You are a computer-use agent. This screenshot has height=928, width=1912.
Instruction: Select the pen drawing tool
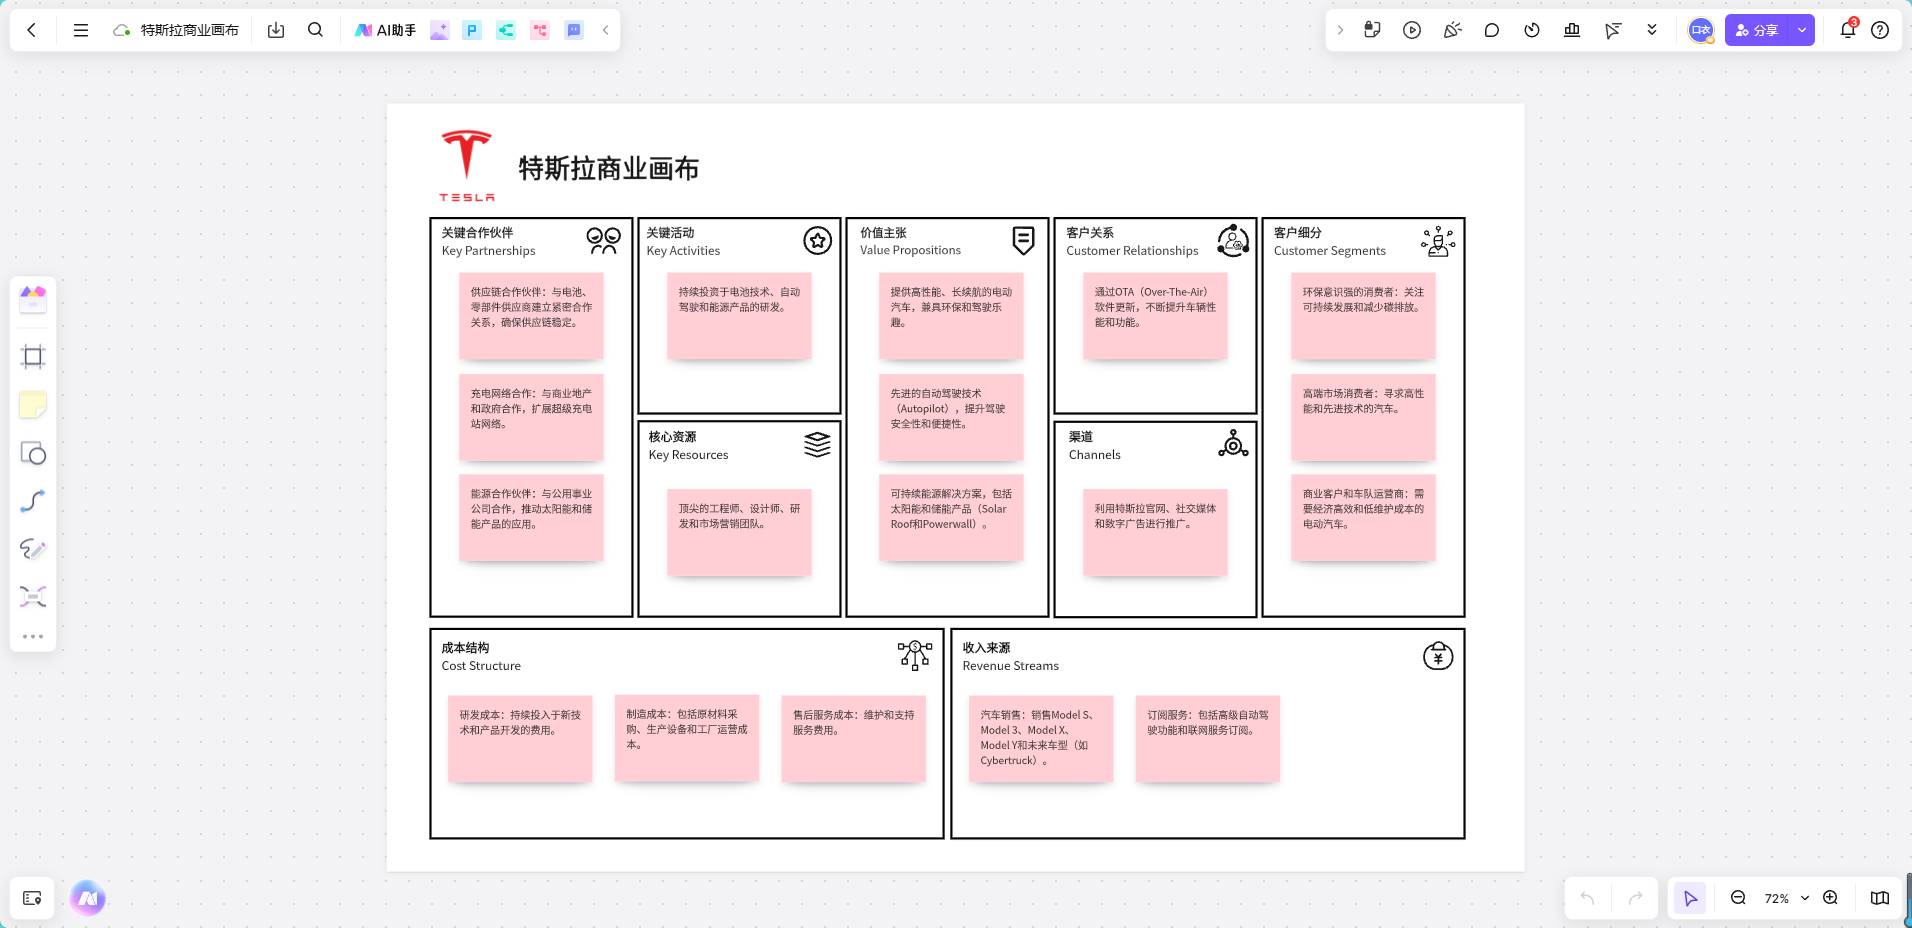click(33, 549)
